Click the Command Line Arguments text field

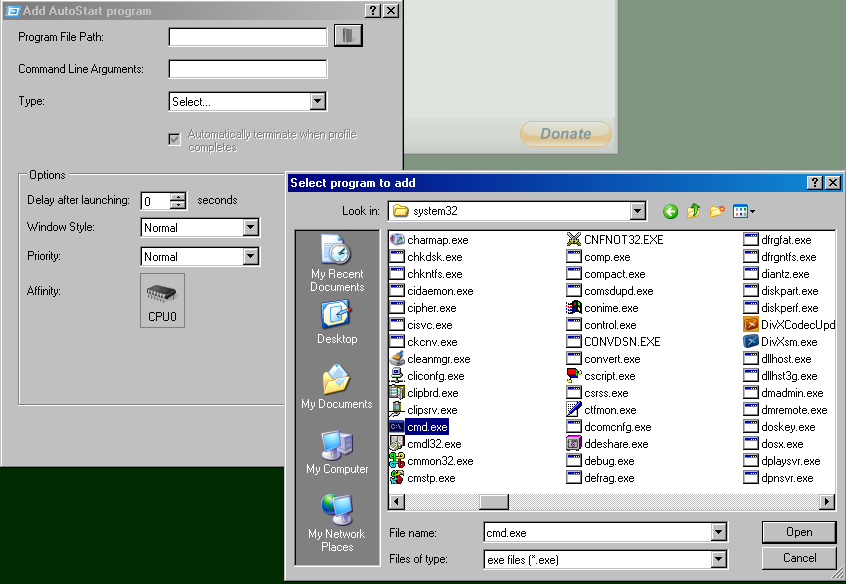point(247,69)
